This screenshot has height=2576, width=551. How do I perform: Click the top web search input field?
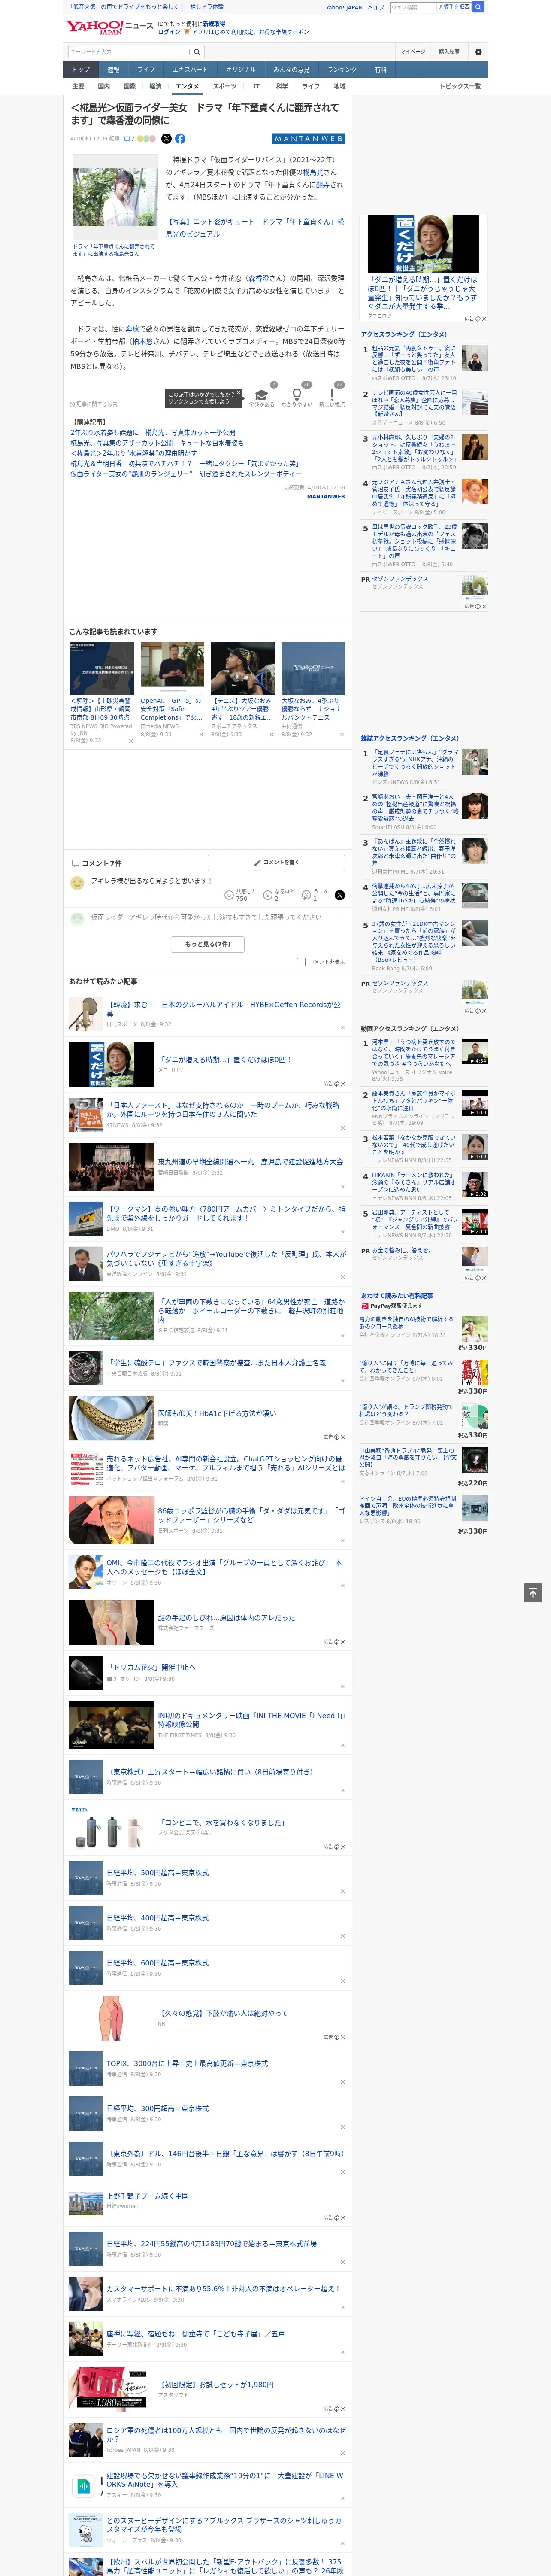point(412,7)
